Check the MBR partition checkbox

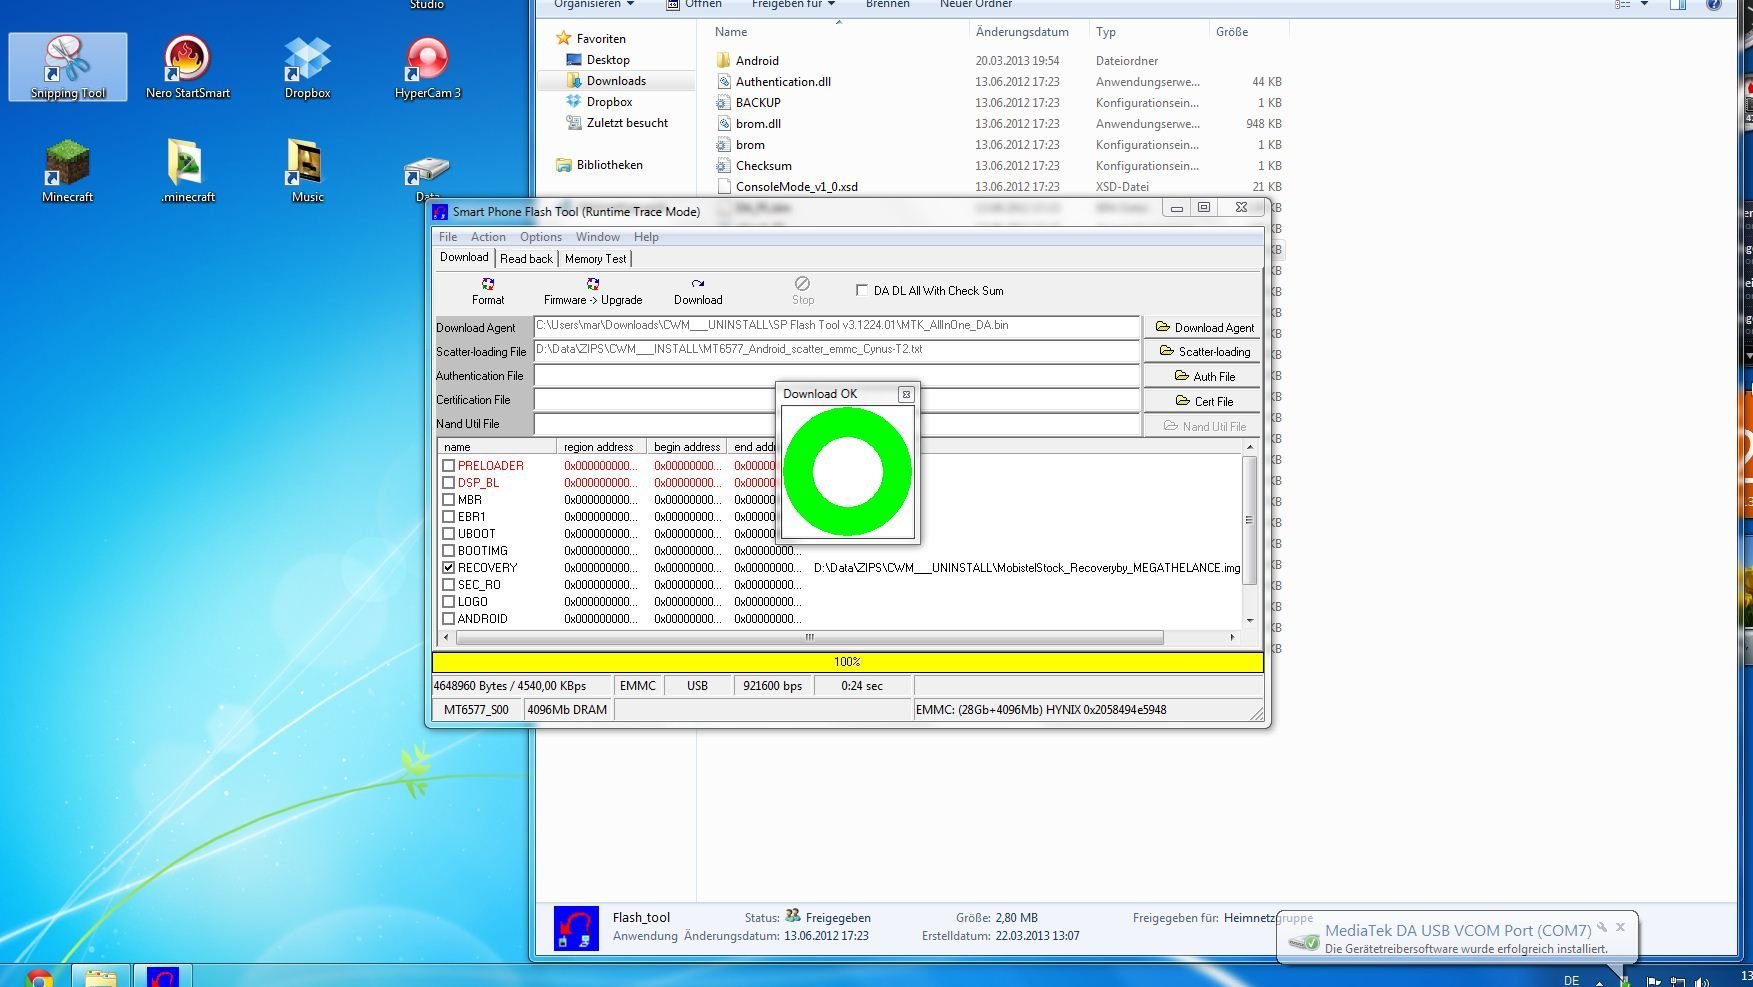coord(449,500)
